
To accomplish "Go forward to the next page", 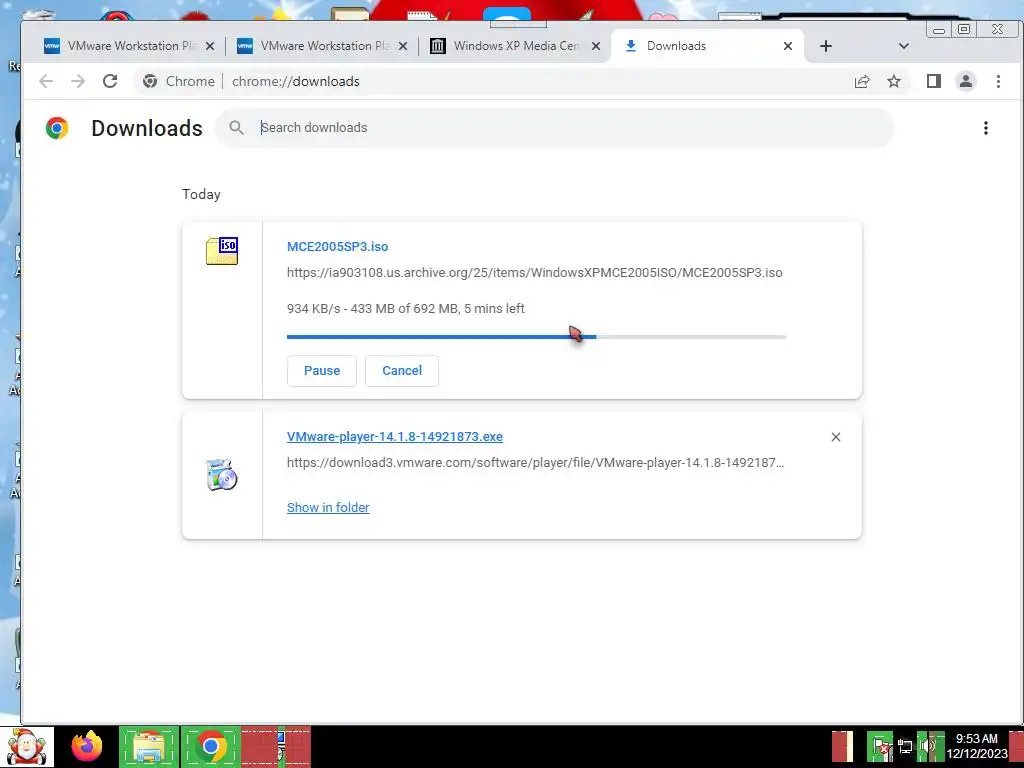I will click(x=78, y=81).
